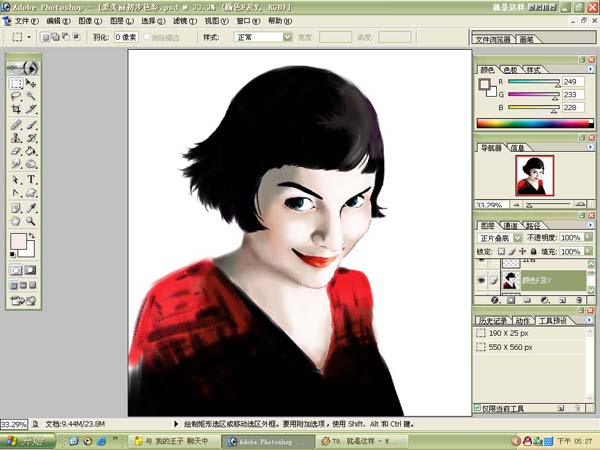Select the Eraser tool

pos(16,151)
